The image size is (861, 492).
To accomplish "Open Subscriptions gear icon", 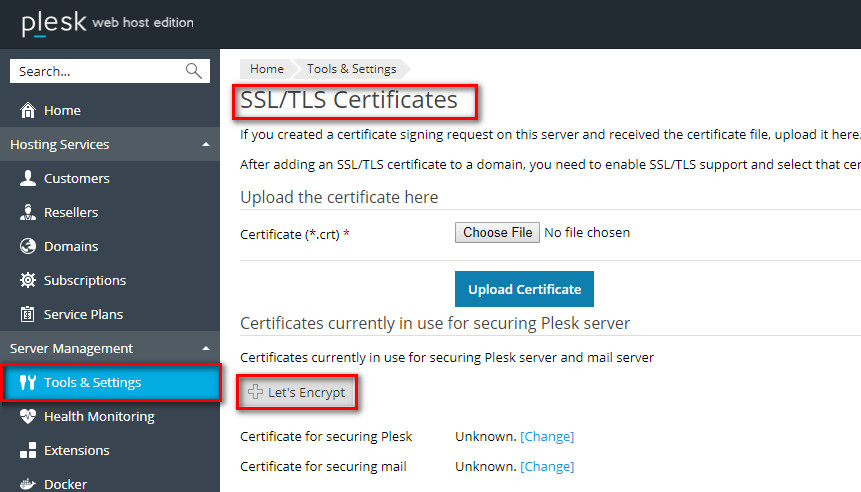I will tap(27, 280).
